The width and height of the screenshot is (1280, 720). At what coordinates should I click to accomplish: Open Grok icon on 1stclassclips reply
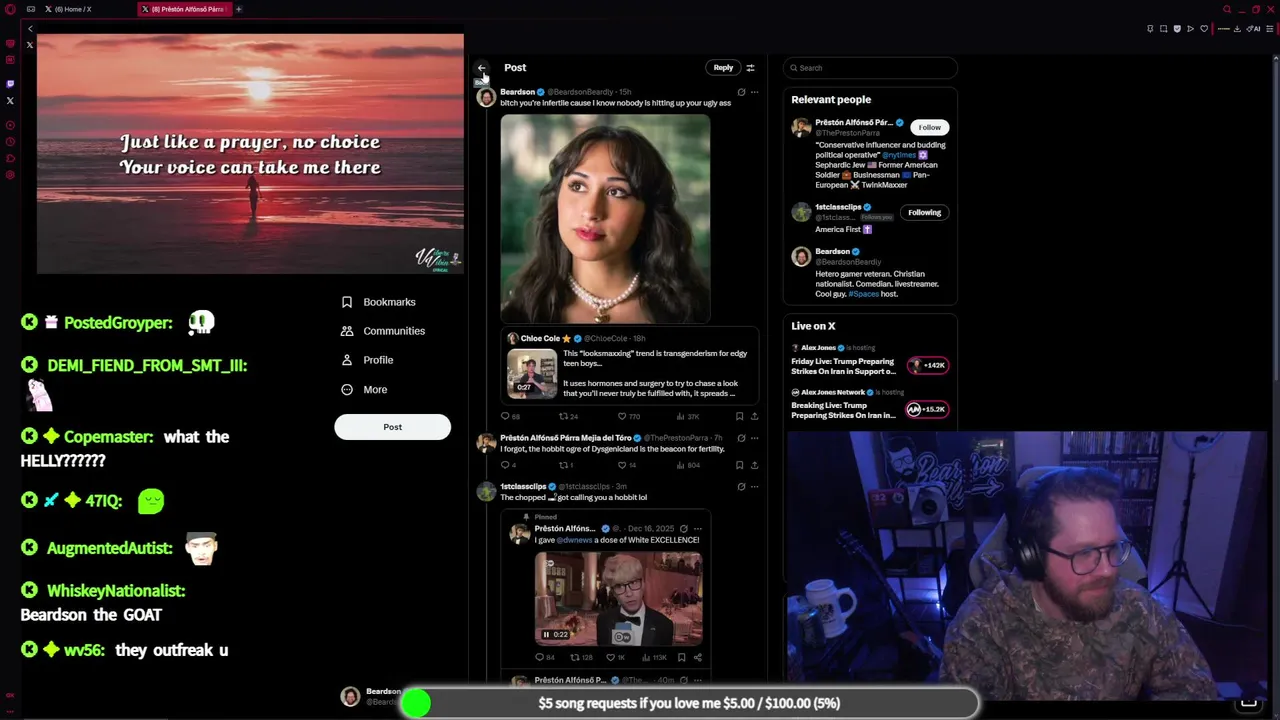tap(741, 487)
